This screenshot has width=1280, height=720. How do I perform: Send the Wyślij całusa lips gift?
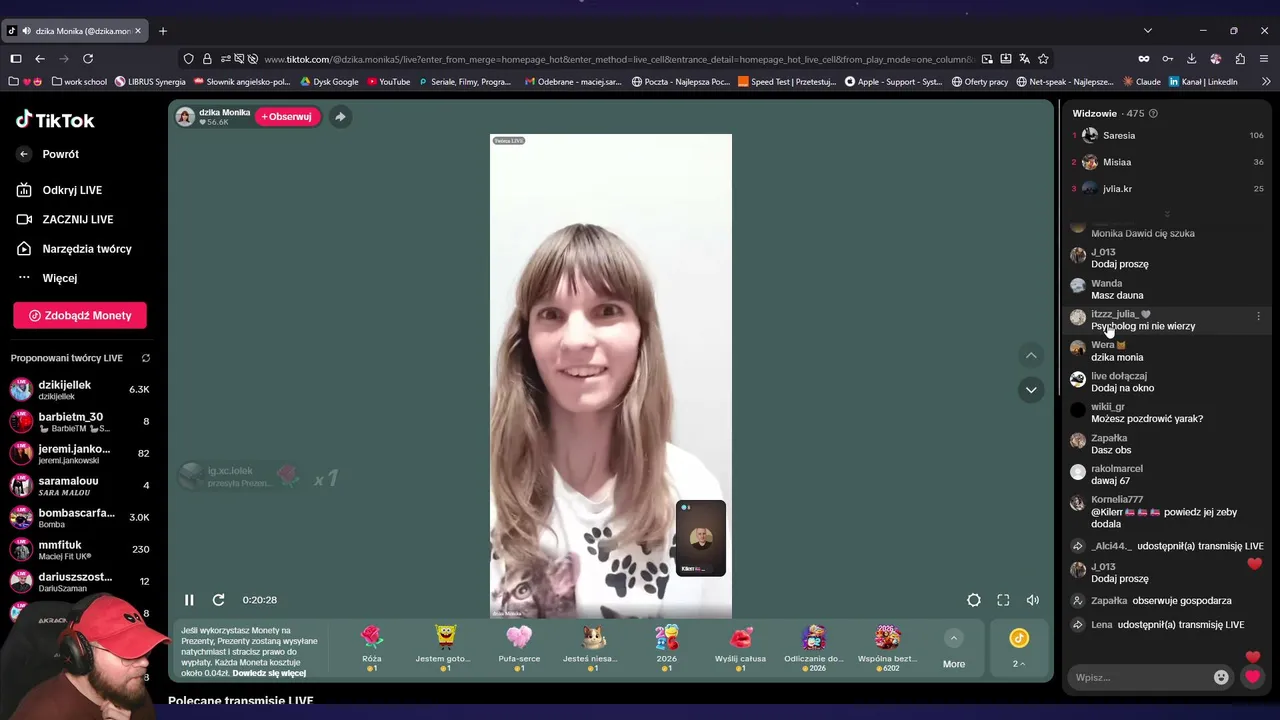(741, 647)
